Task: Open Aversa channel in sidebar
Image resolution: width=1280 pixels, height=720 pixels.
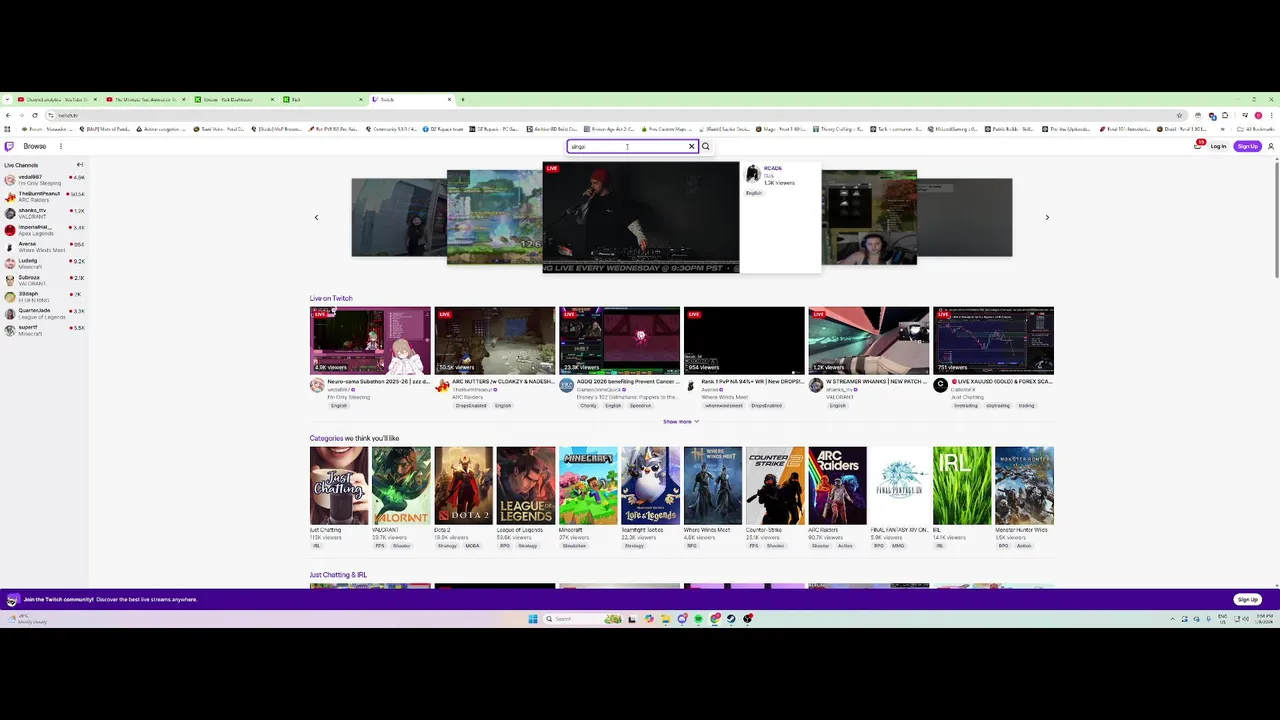Action: coord(44,247)
